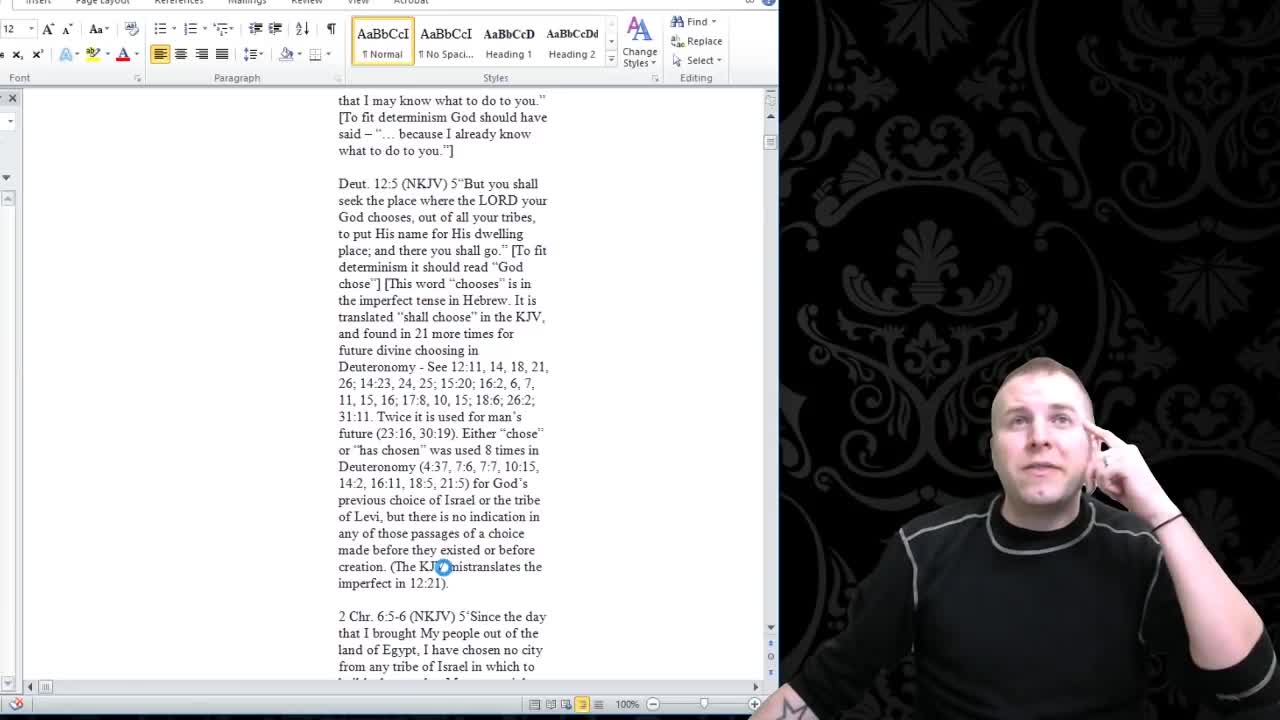Image resolution: width=1280 pixels, height=720 pixels.
Task: Open the Insert ribbon tab
Action: coord(38,3)
